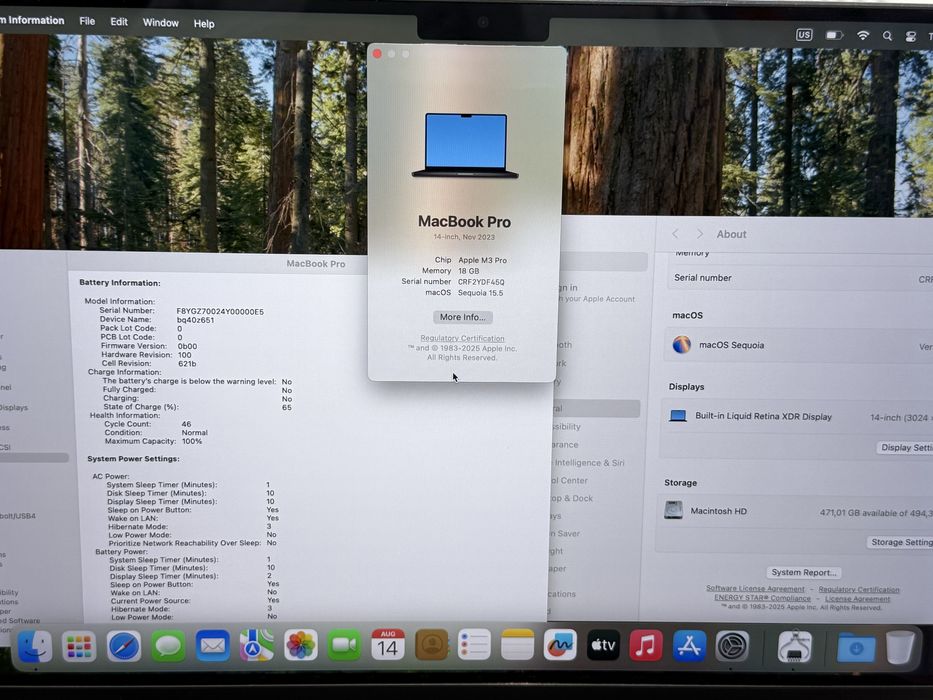Click More Info button in About This Mac

click(462, 317)
